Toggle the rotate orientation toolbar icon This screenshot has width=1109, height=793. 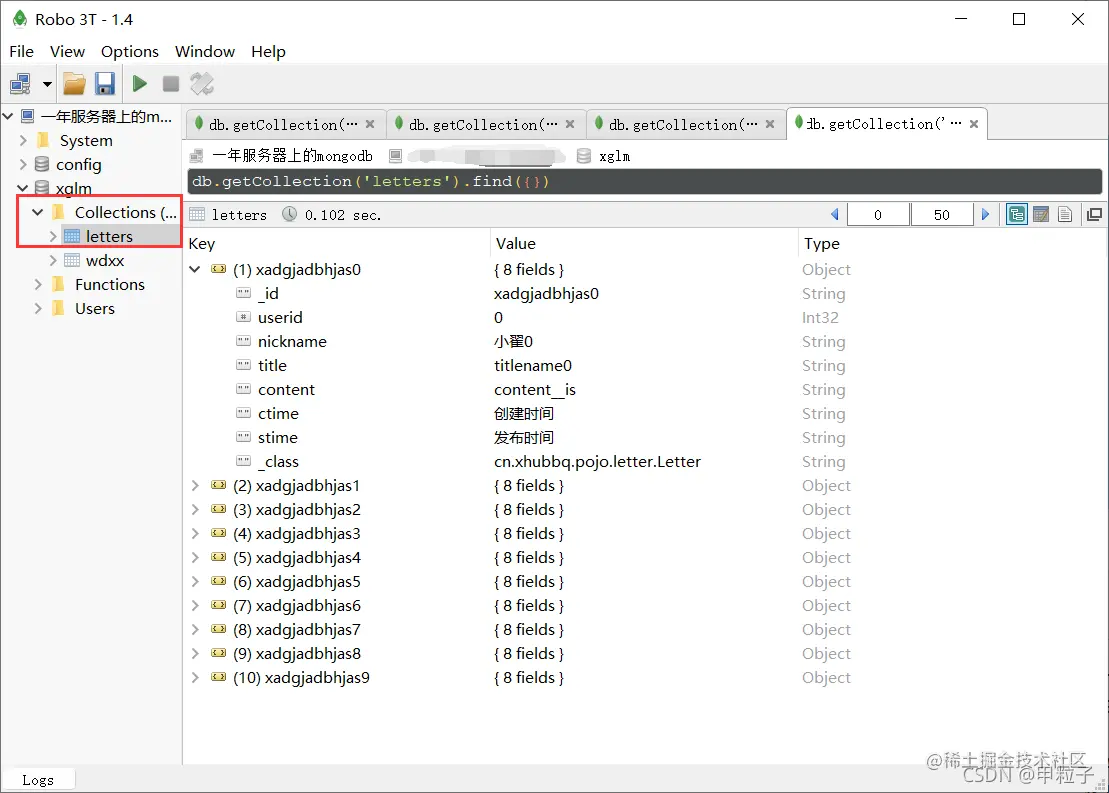(x=202, y=84)
